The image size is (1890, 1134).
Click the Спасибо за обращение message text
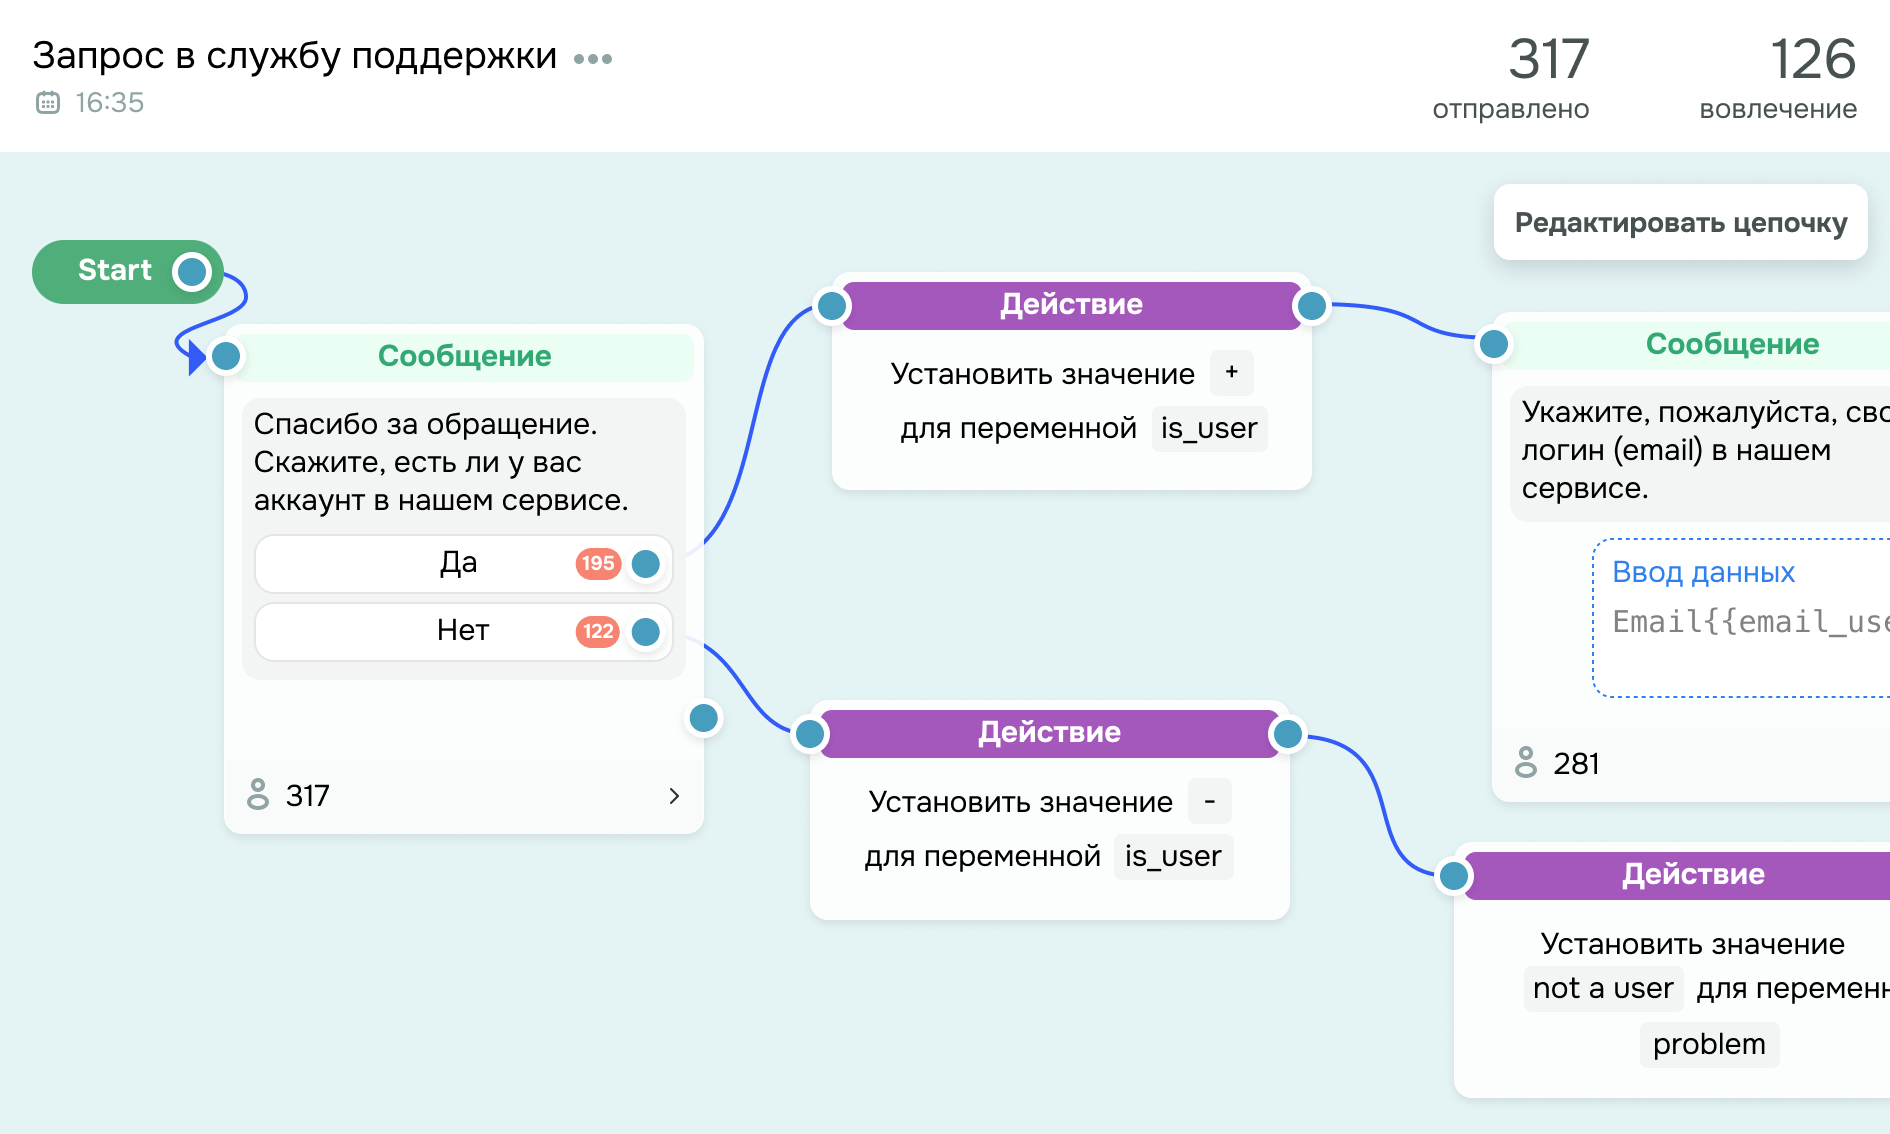click(x=441, y=462)
